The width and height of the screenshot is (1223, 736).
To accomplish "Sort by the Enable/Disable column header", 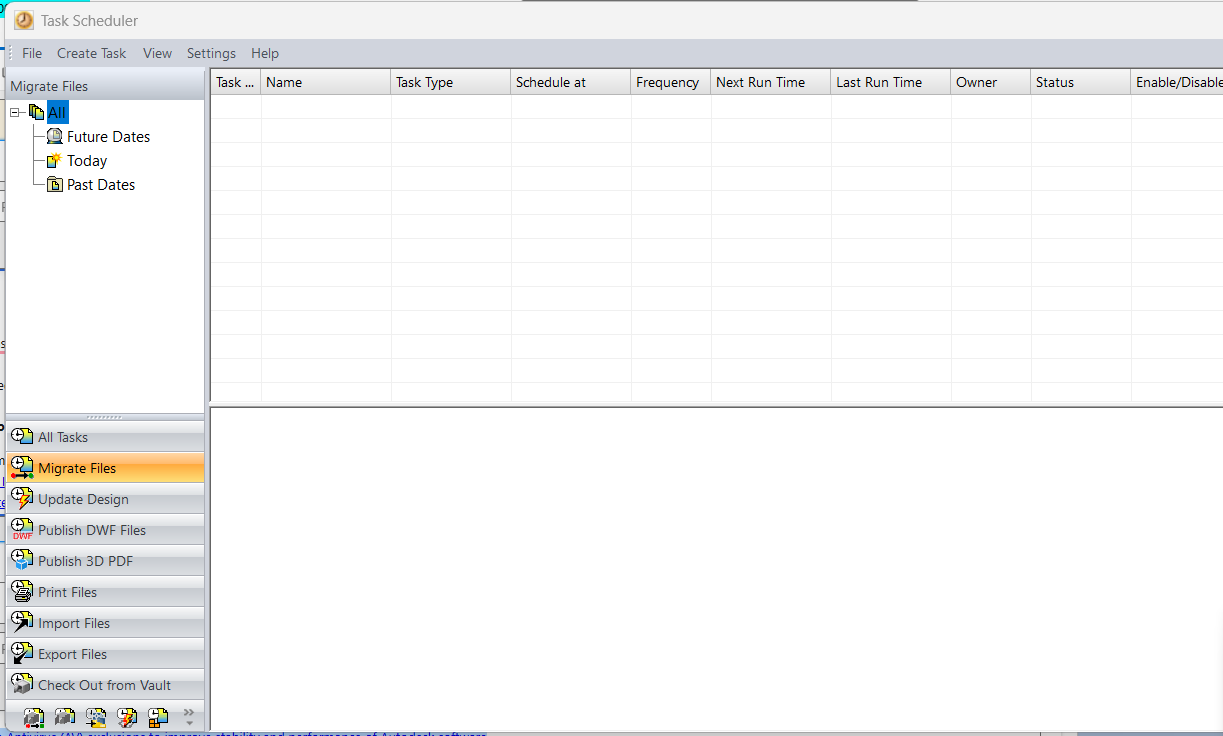I will [x=1178, y=82].
